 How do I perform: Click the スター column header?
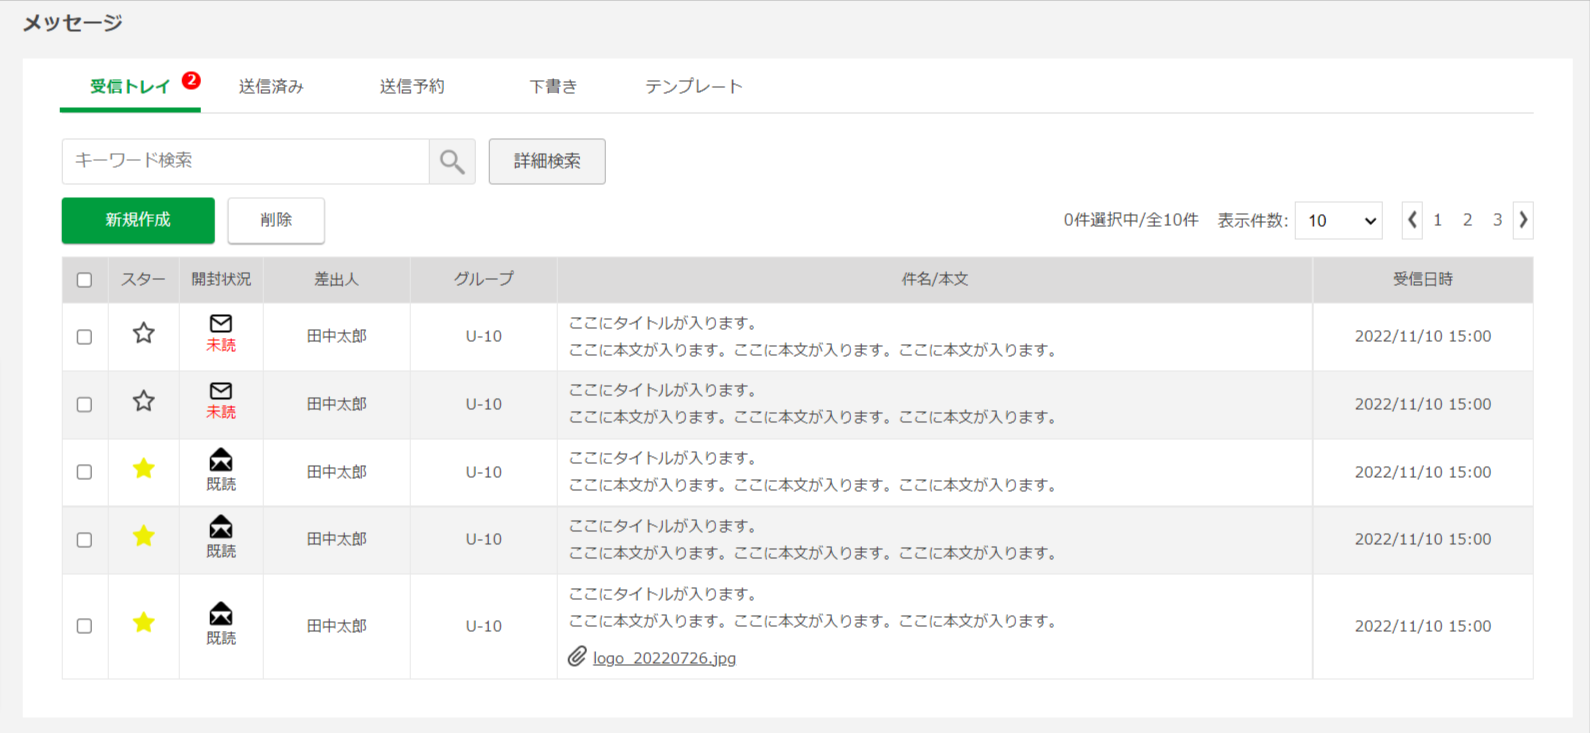tap(143, 280)
